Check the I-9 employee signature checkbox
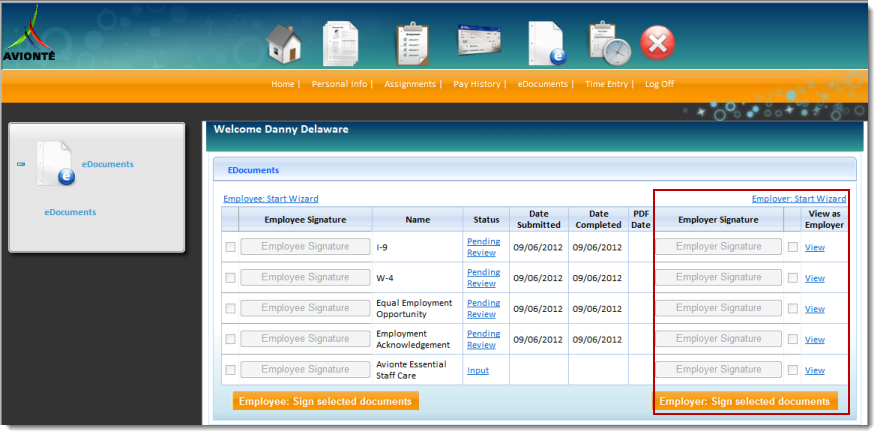Image resolution: width=879 pixels, height=436 pixels. 231,247
